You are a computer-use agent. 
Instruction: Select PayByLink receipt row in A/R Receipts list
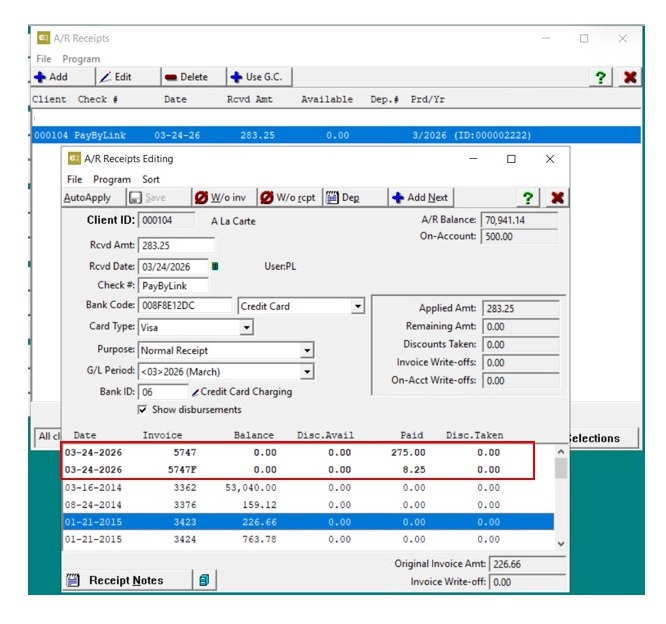tap(336, 136)
